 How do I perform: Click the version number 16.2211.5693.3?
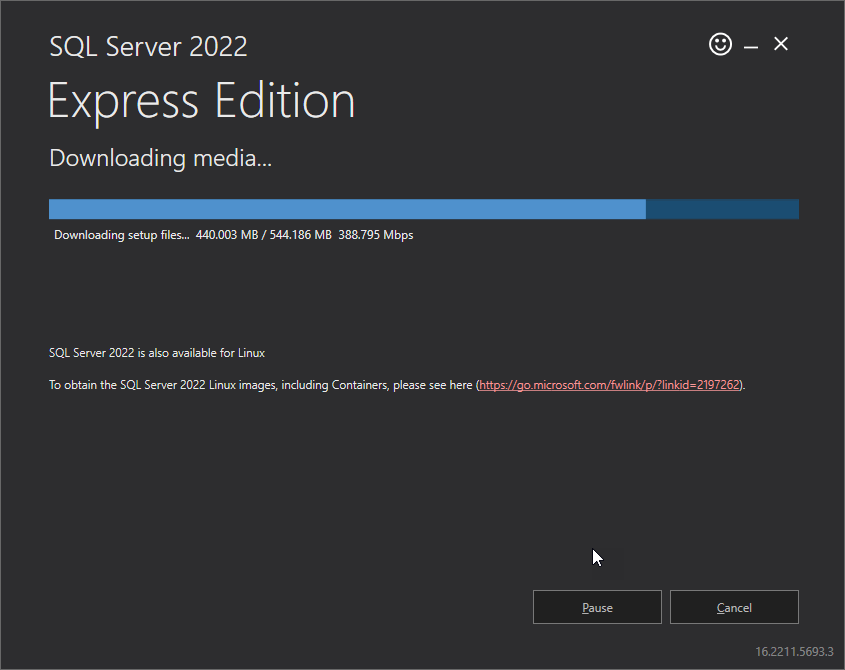point(794,651)
